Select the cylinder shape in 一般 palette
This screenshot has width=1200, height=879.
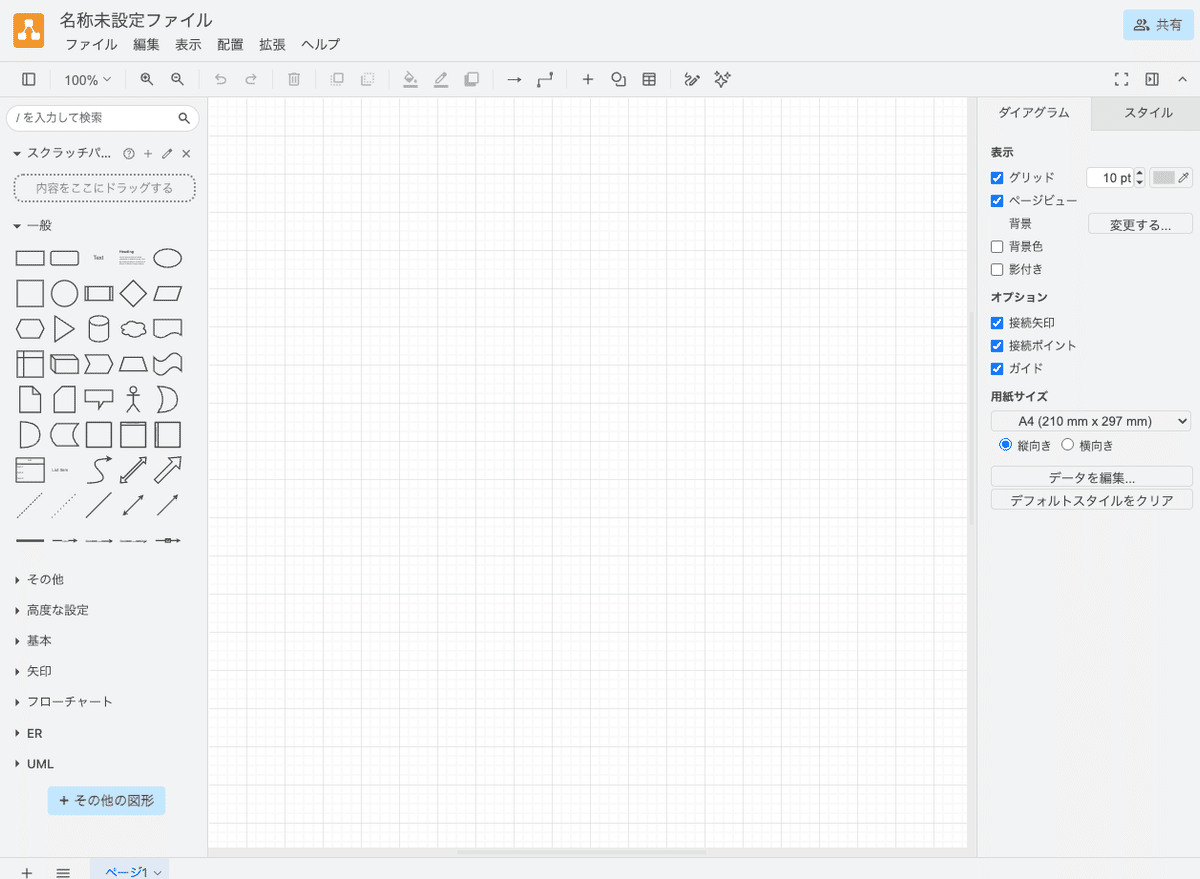tap(98, 328)
